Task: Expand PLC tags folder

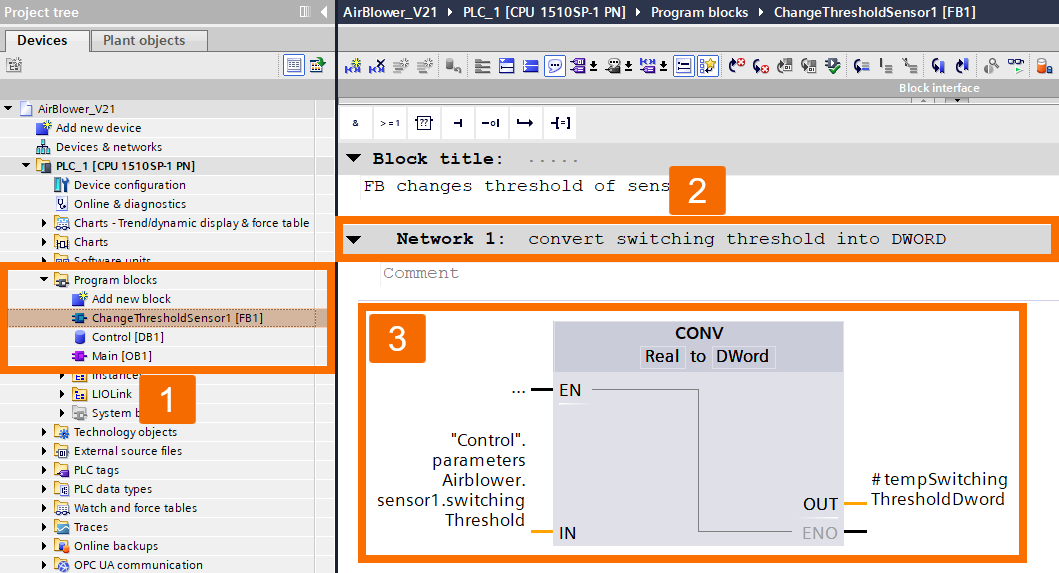Action: 45,470
